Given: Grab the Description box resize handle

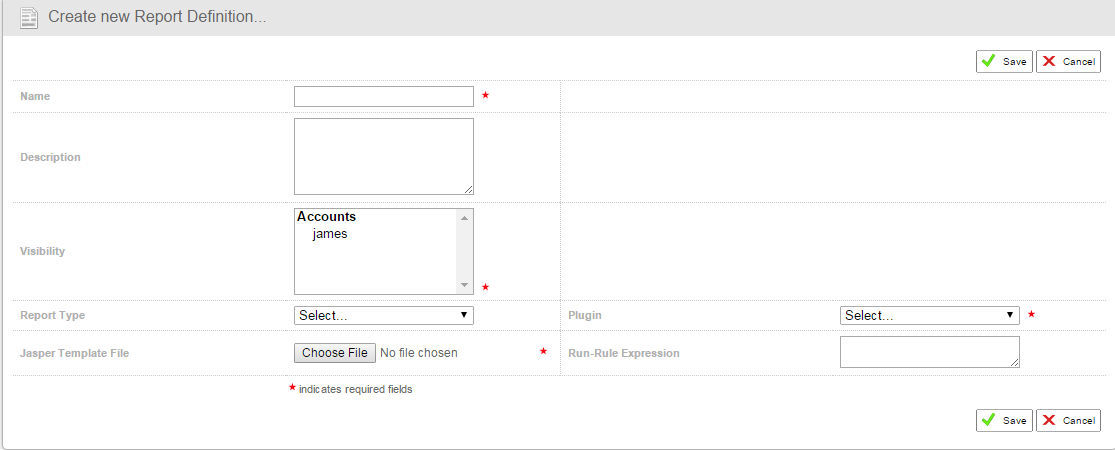Looking at the screenshot, I should click(x=468, y=189).
